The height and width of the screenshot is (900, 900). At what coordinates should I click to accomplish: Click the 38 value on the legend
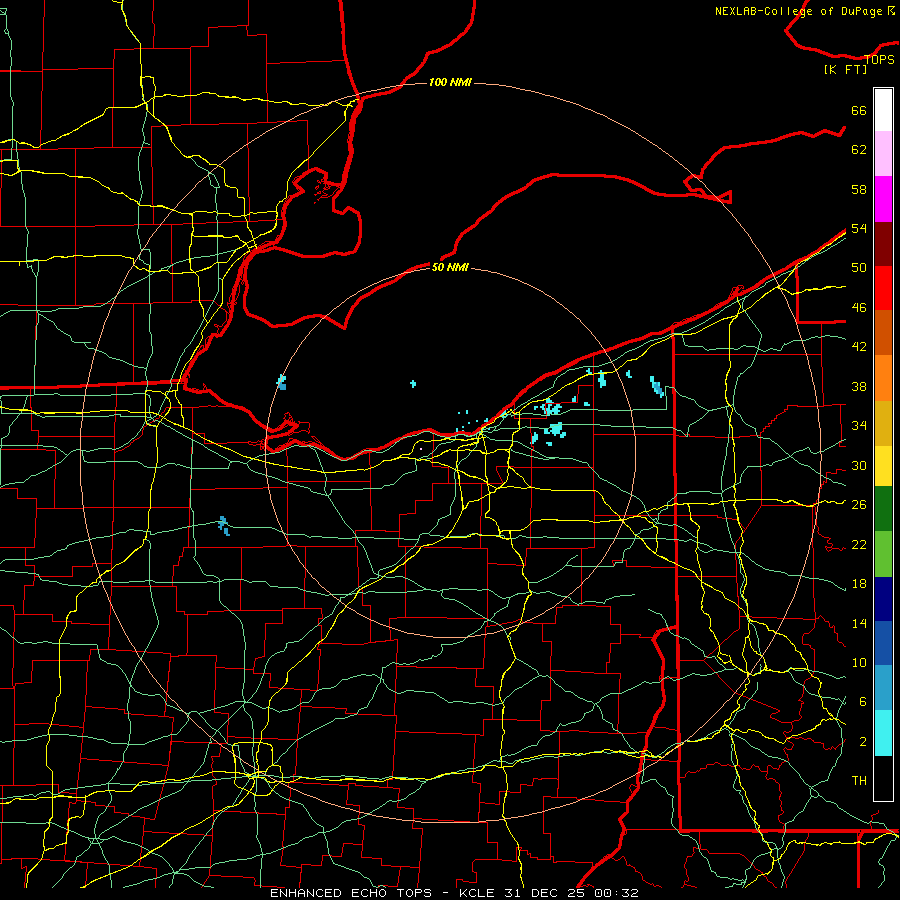(x=859, y=386)
